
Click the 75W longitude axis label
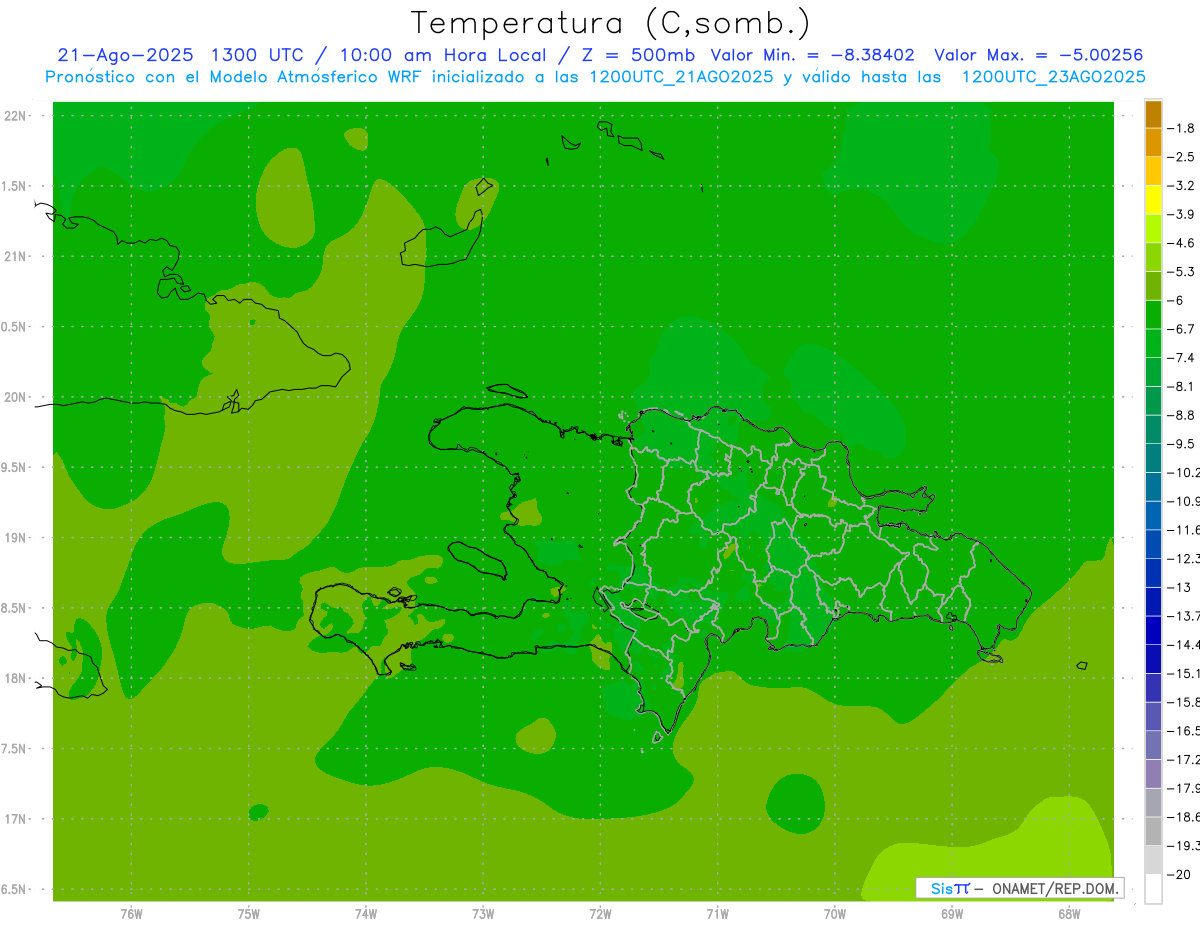[249, 913]
